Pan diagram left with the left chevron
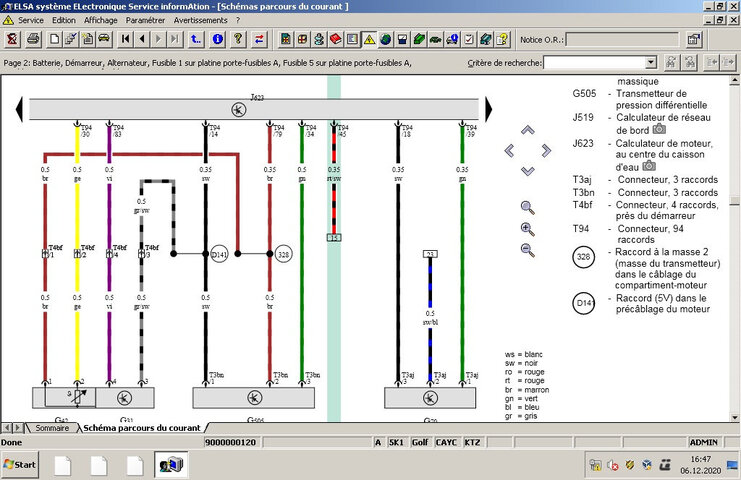The height and width of the screenshot is (480, 741). tap(509, 151)
